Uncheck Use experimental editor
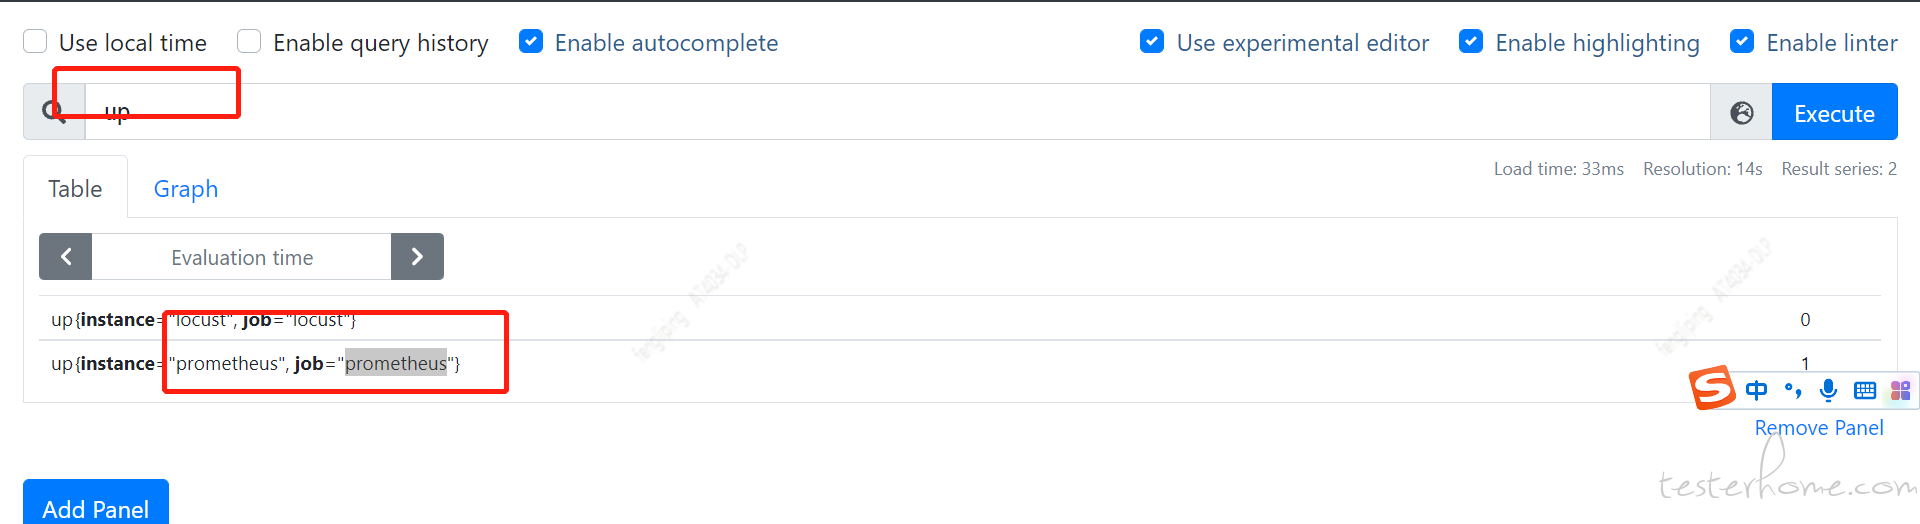 tap(1152, 41)
